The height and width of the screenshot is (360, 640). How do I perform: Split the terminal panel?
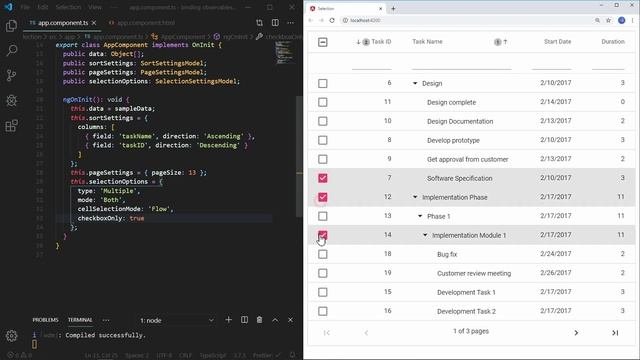click(x=244, y=320)
